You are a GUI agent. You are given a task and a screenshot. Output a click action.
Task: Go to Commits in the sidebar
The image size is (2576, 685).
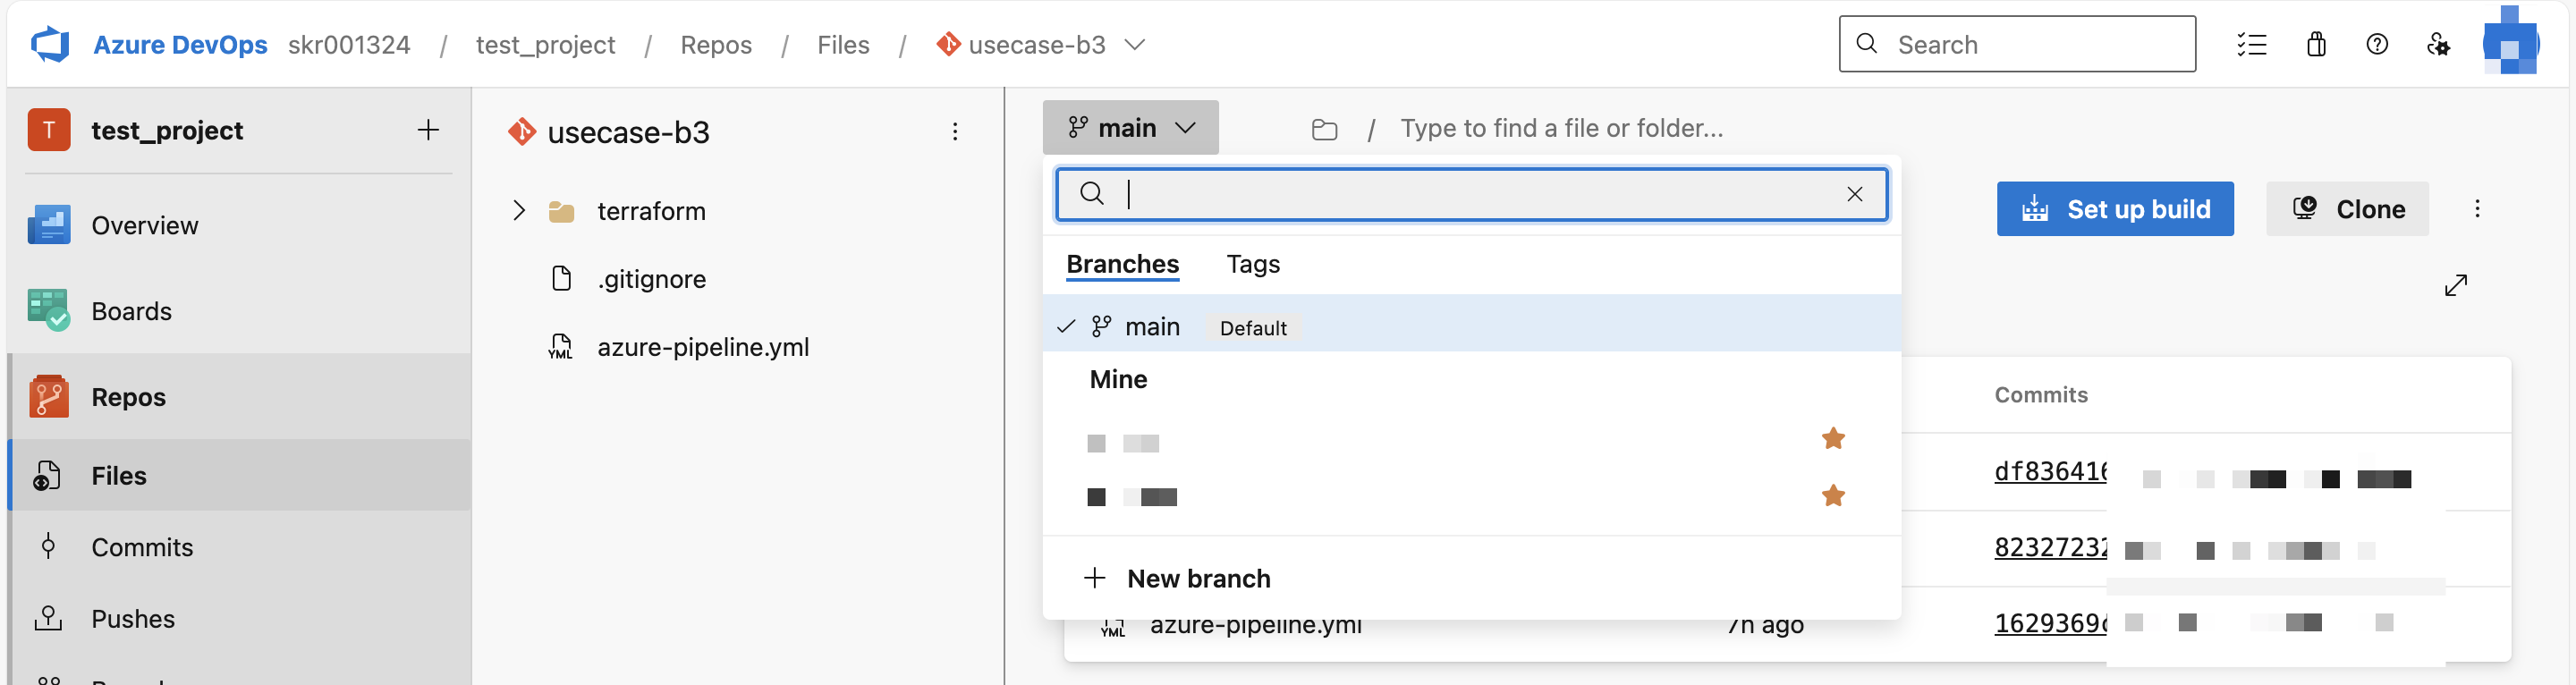pos(142,547)
